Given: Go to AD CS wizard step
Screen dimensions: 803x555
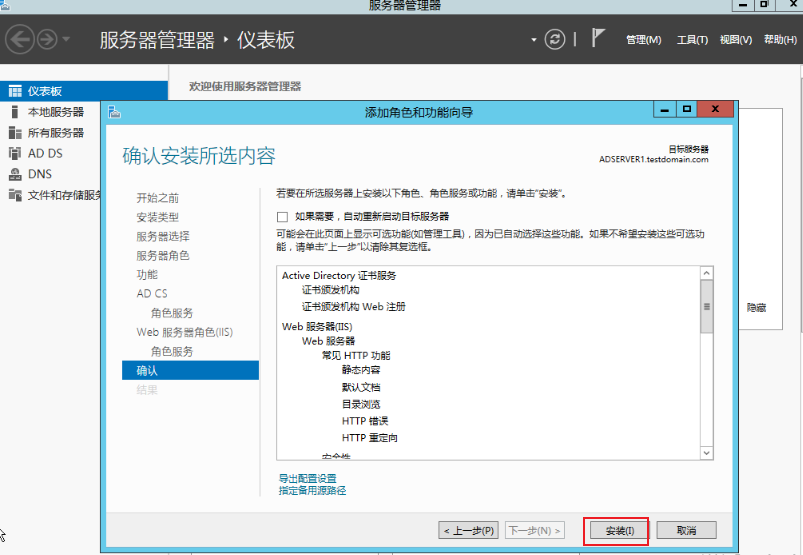Looking at the screenshot, I should [152, 293].
